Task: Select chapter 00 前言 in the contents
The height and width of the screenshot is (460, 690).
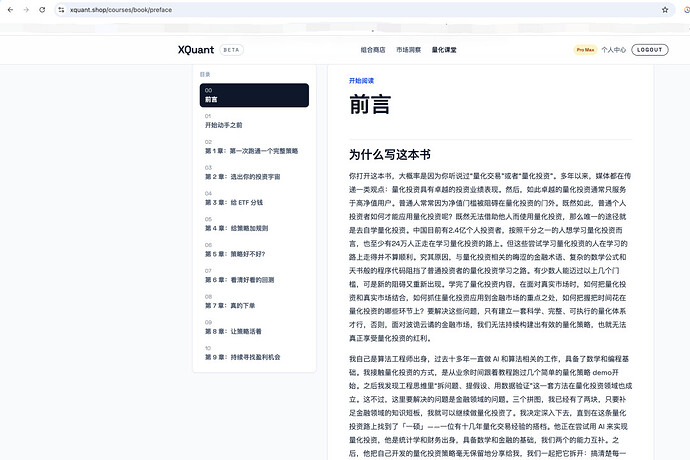Action: click(x=254, y=95)
